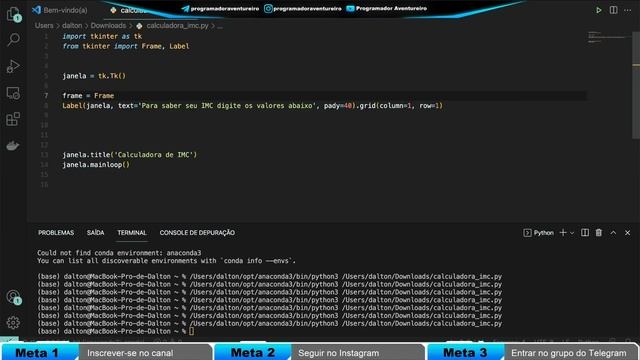The height and width of the screenshot is (360, 640).
Task: Open the Accounts menu icon
Action: pyautogui.click(x=13, y=297)
